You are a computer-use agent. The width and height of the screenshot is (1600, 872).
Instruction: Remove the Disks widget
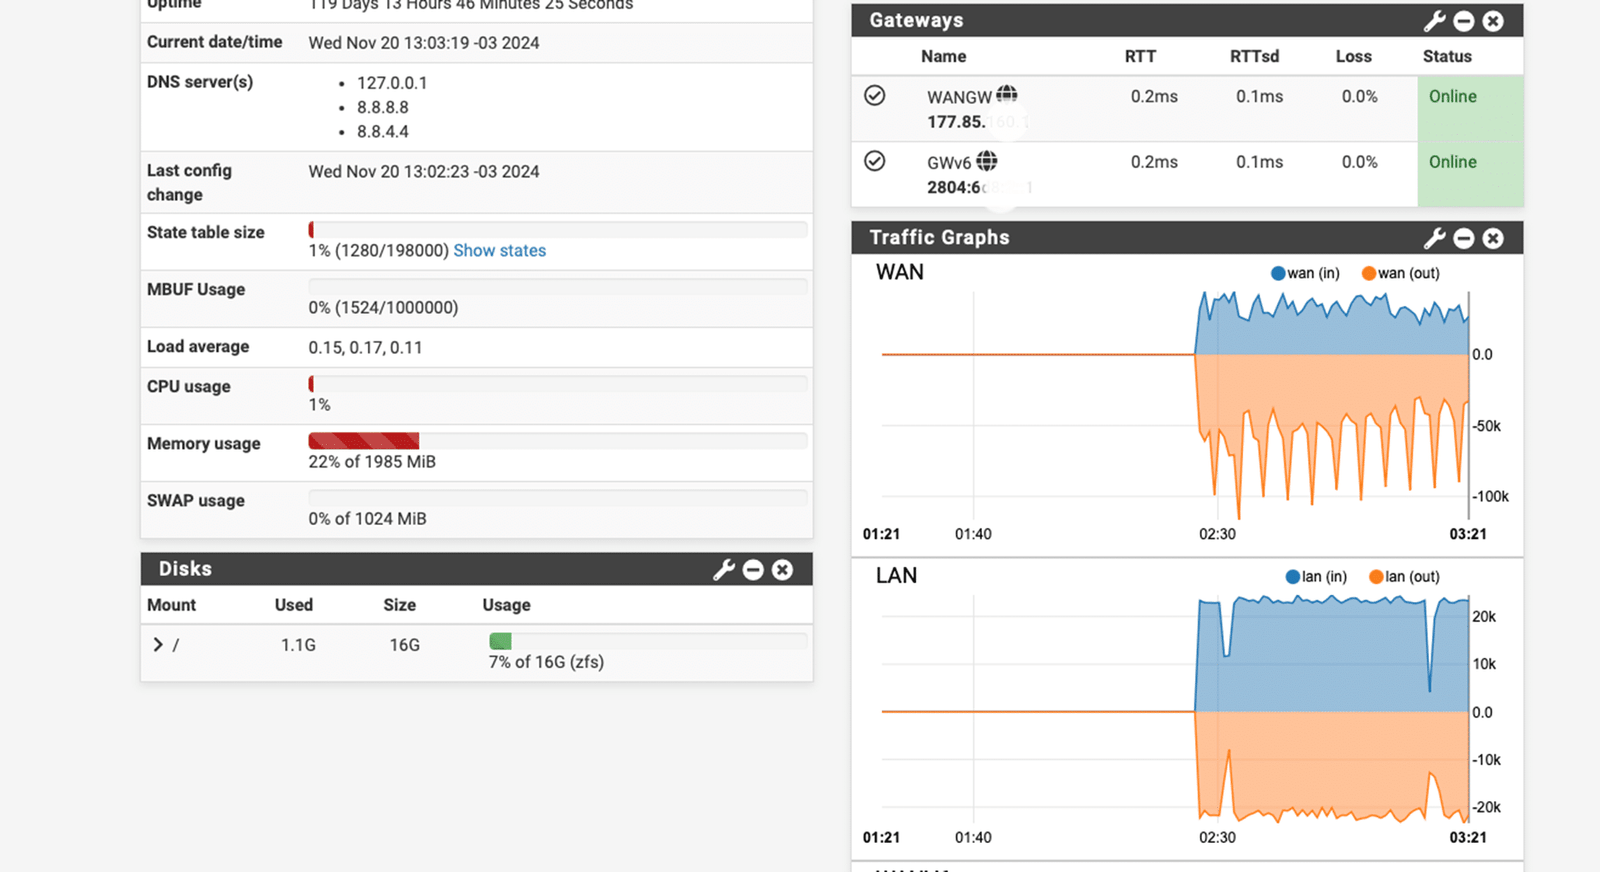tap(782, 569)
